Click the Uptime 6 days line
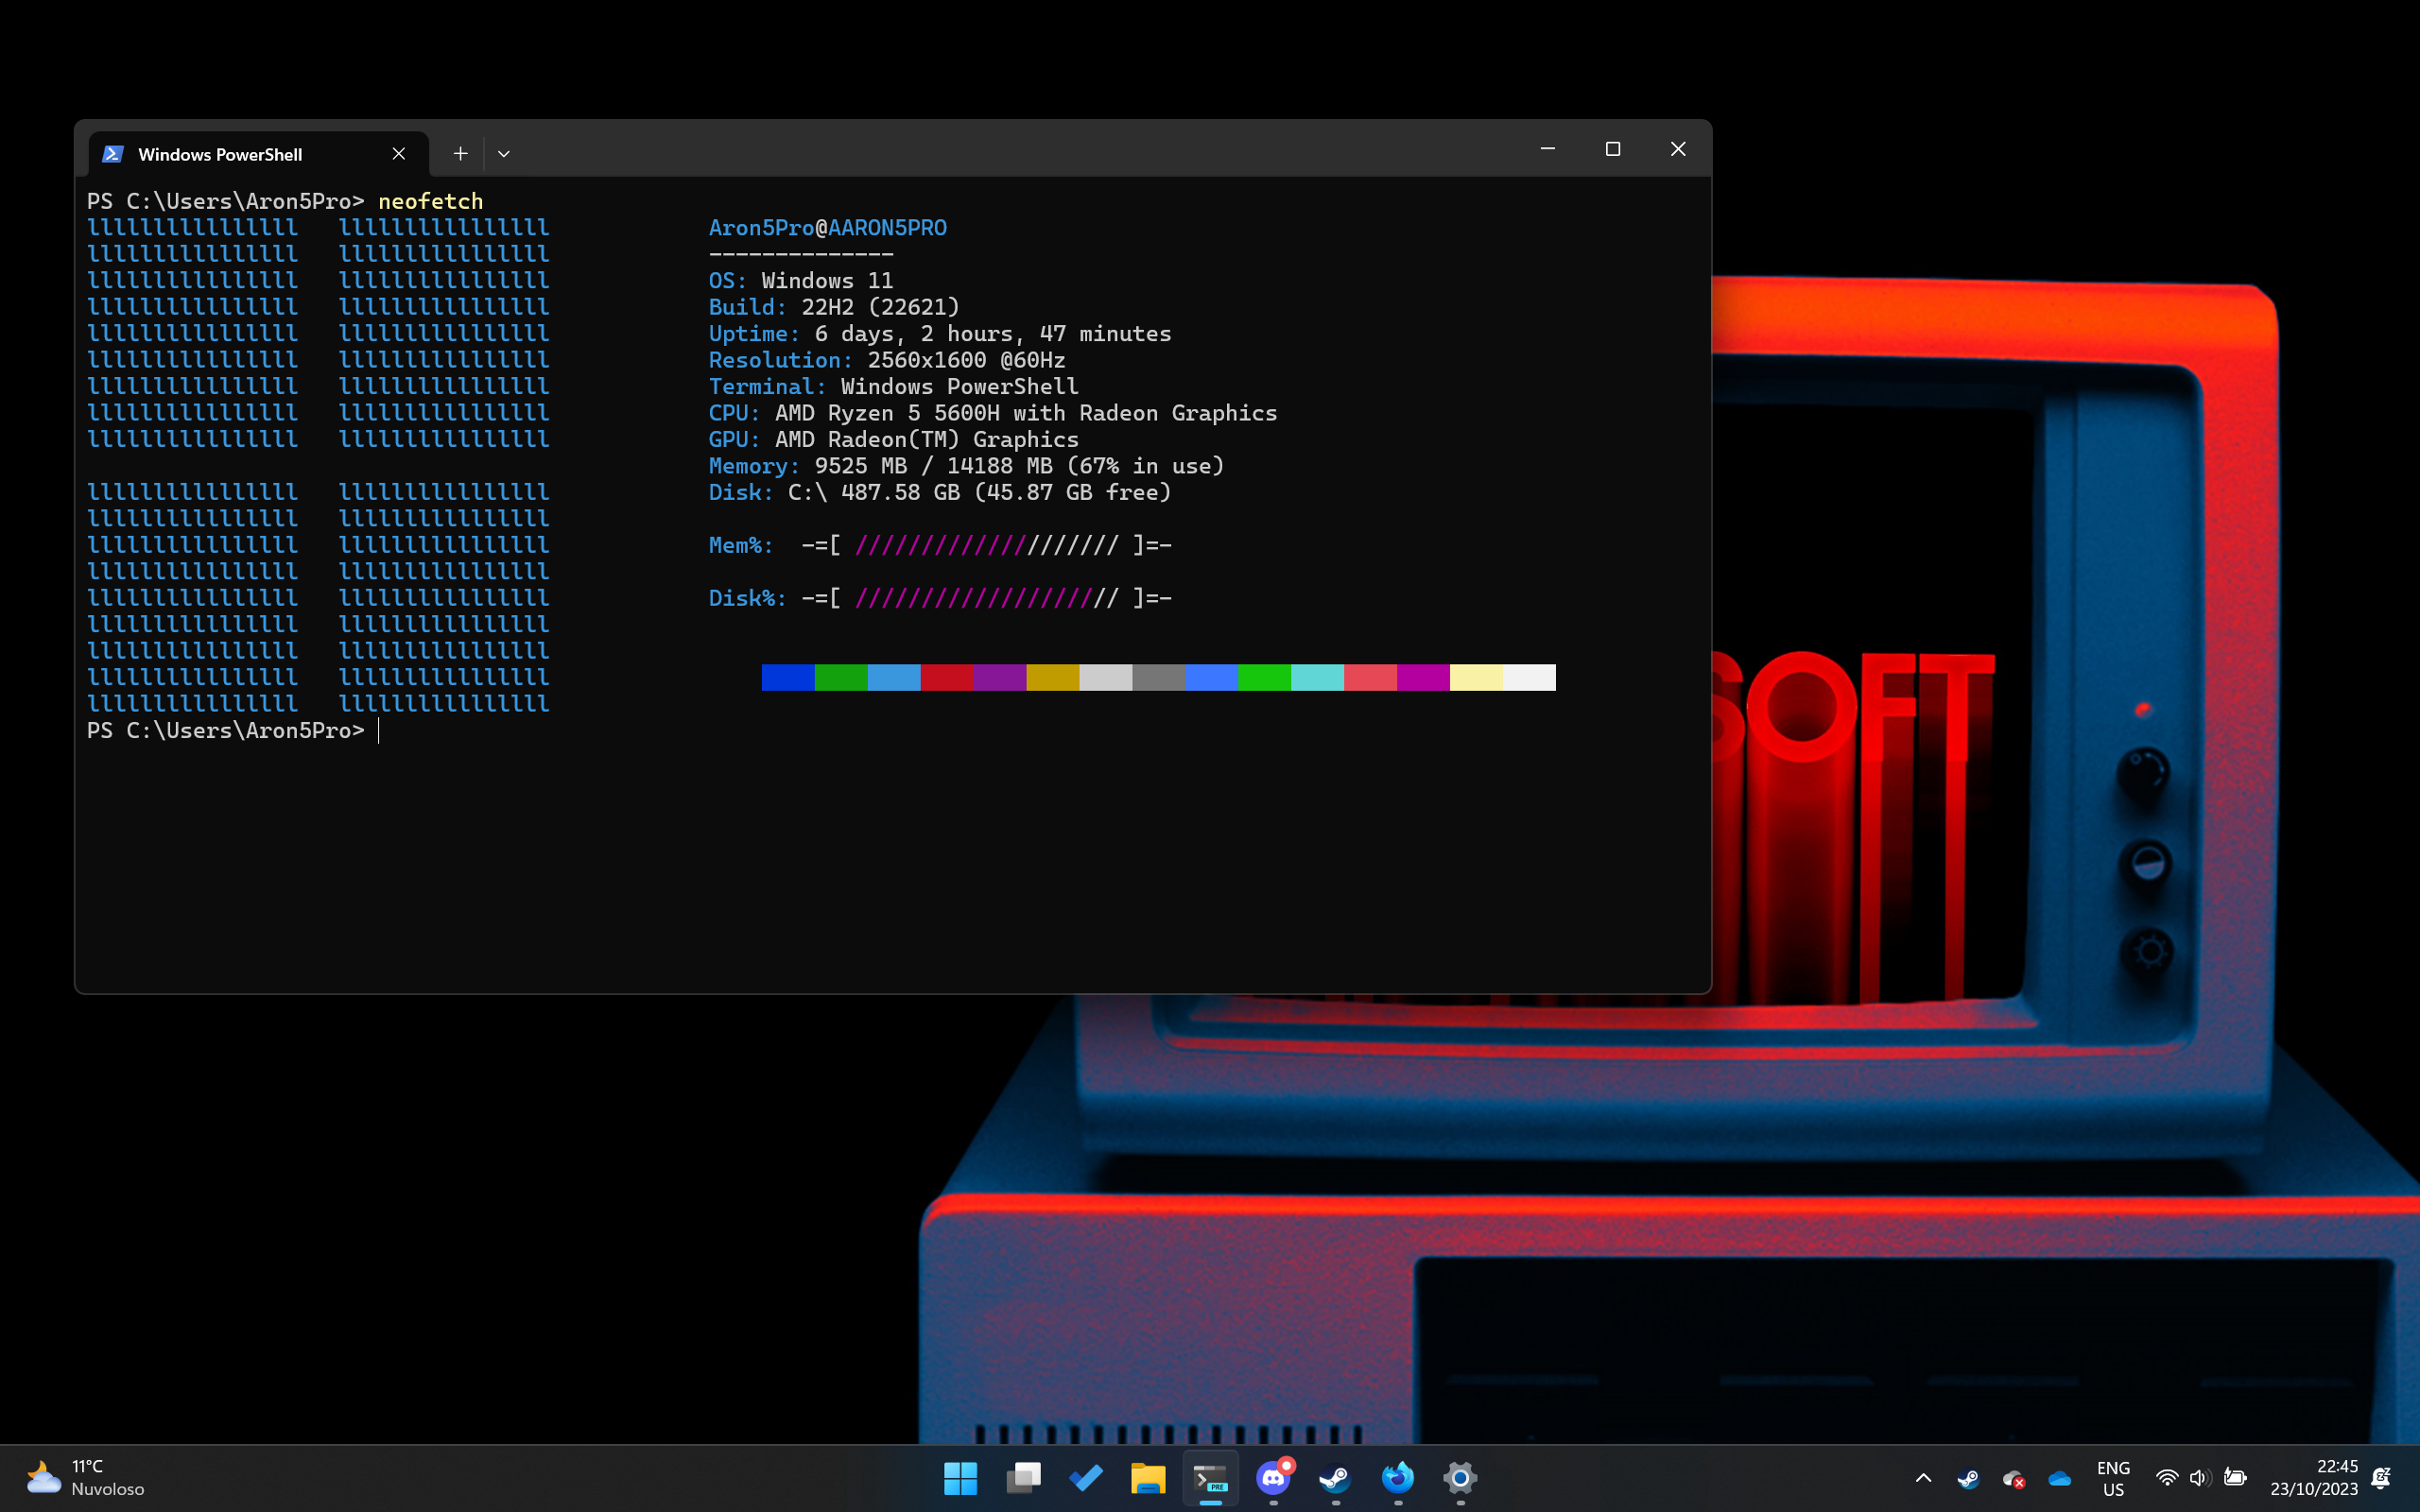The height and width of the screenshot is (1512, 2420). pos(940,334)
